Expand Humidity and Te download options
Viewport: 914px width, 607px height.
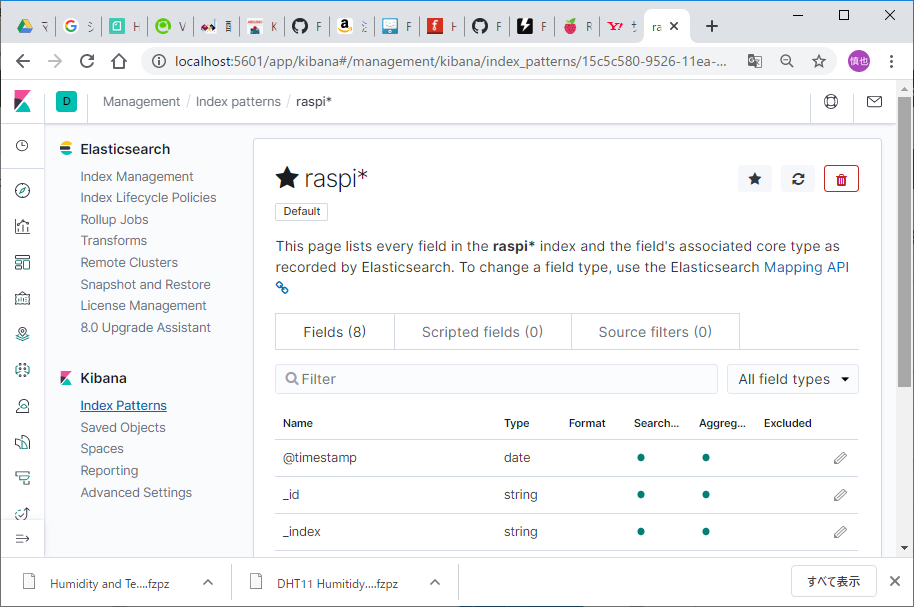pos(208,582)
